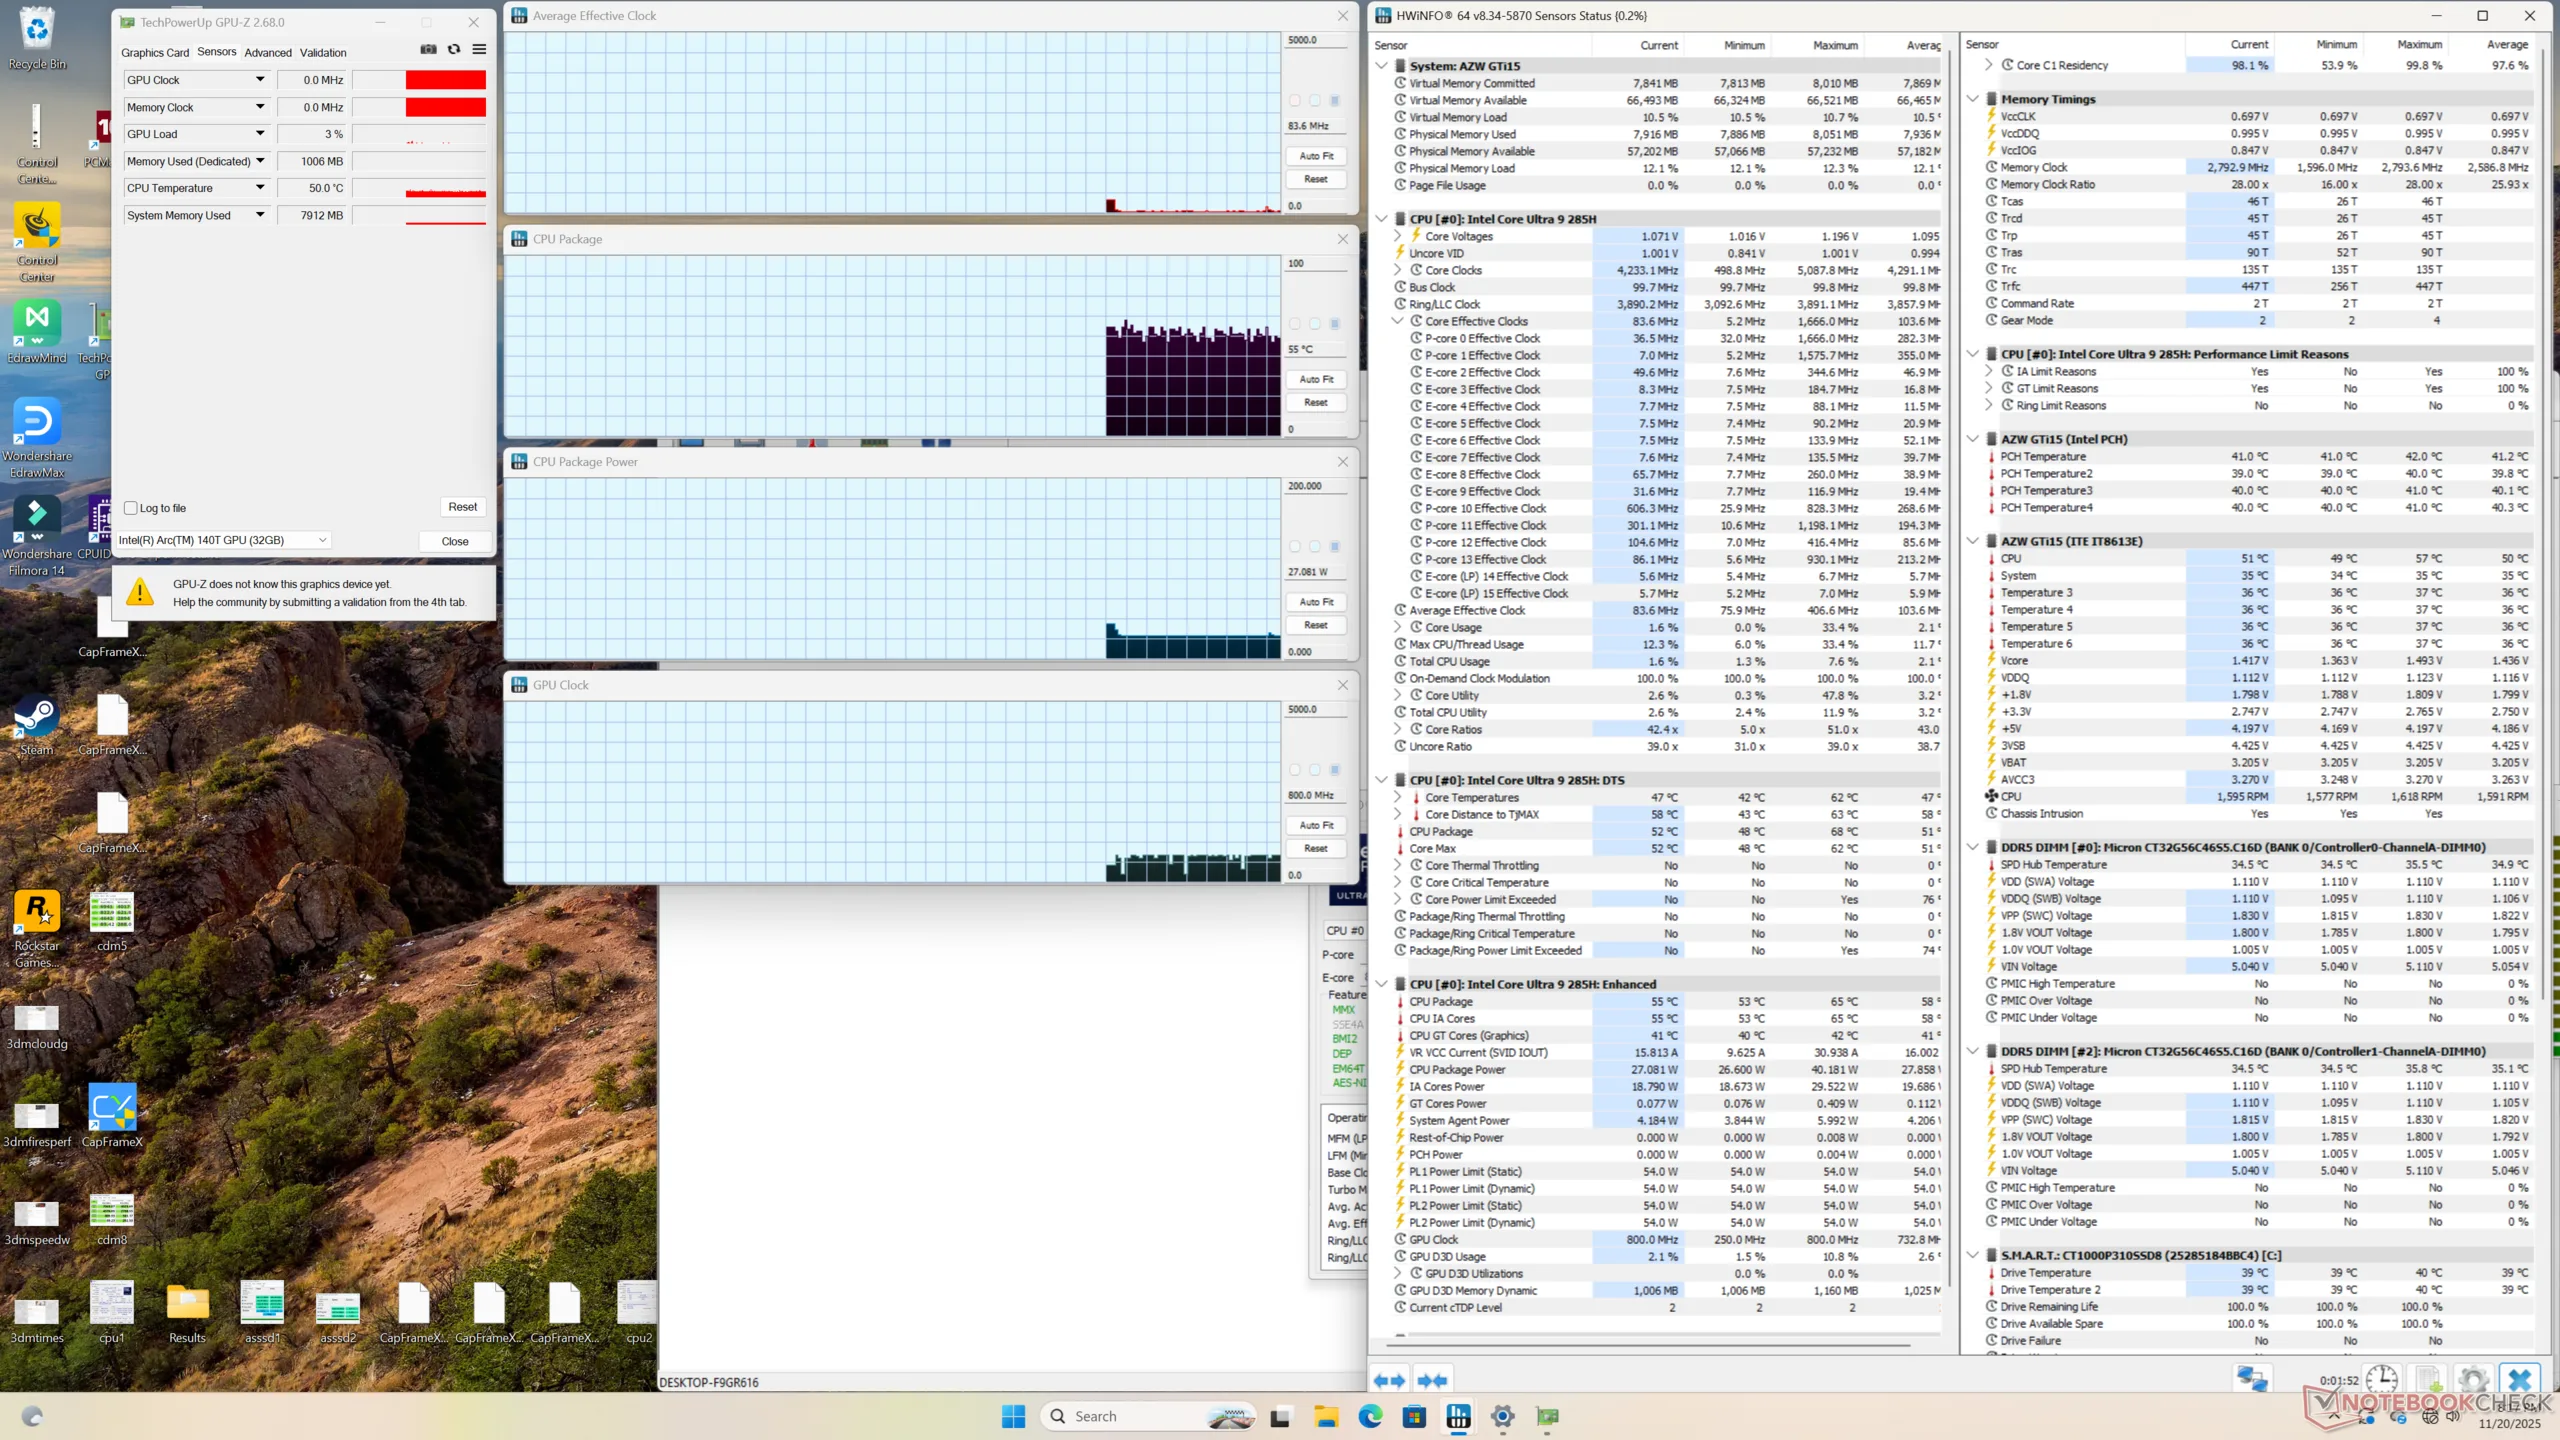The image size is (2560, 1440).
Task: Click the GPU-Z screenshot camera icon
Action: click(428, 50)
